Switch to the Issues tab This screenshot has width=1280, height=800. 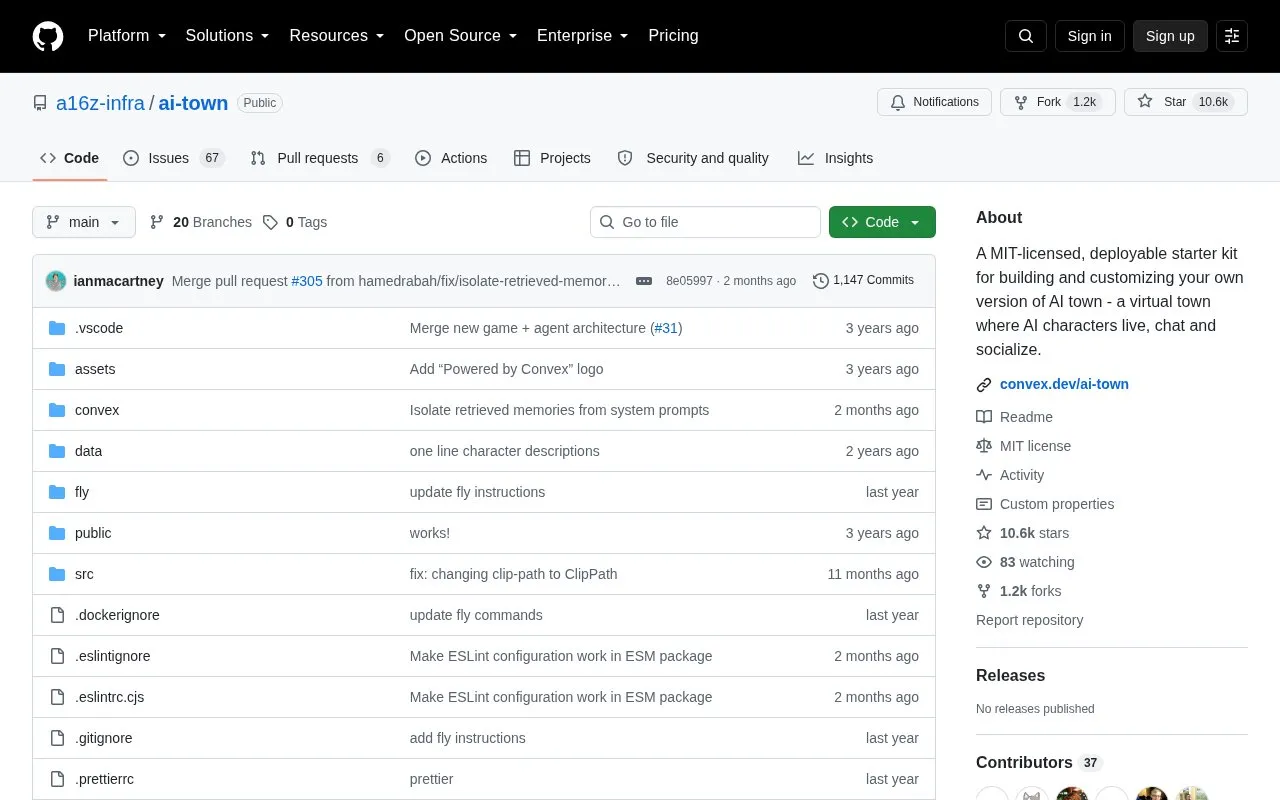click(x=174, y=158)
